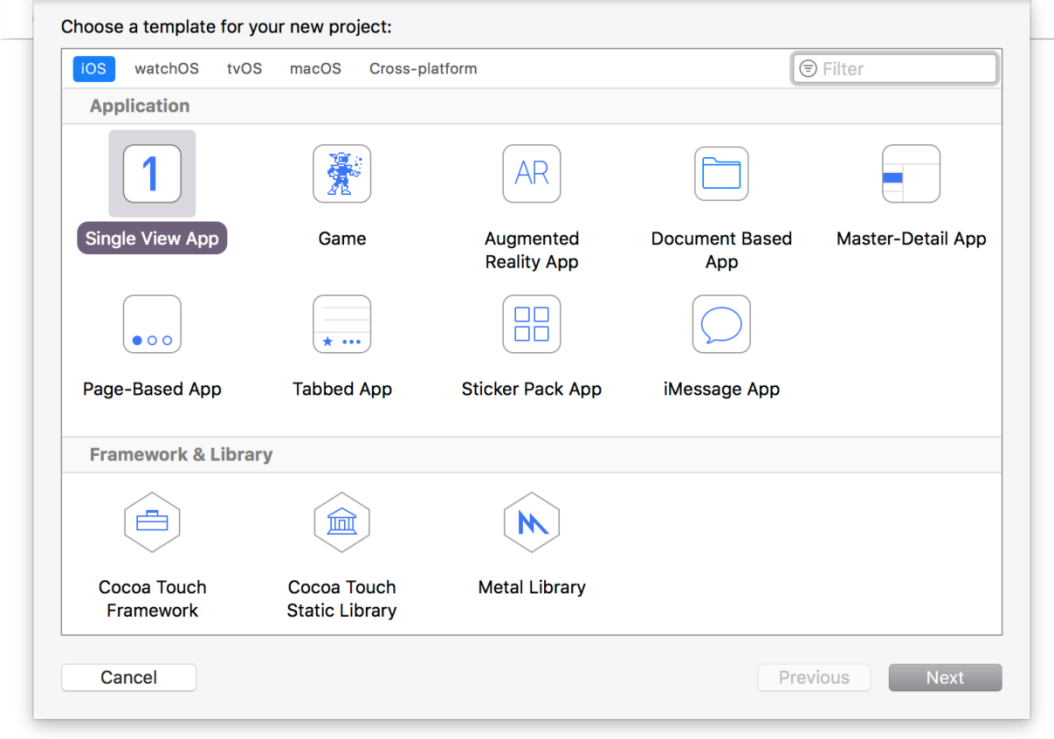Click the "Augmented Reality App" label
Screen dimensions: 1054x739
pyautogui.click(x=532, y=250)
